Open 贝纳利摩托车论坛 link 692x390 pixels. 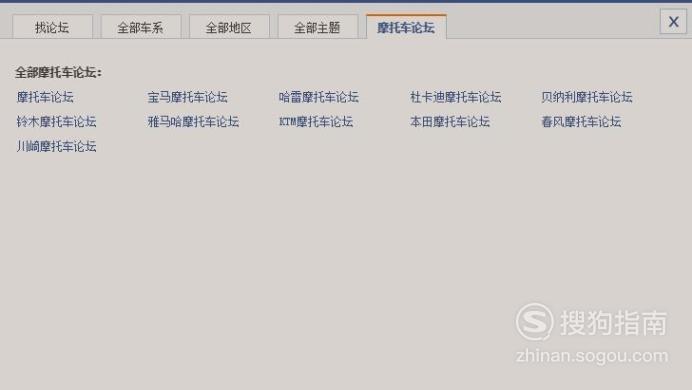coord(587,97)
